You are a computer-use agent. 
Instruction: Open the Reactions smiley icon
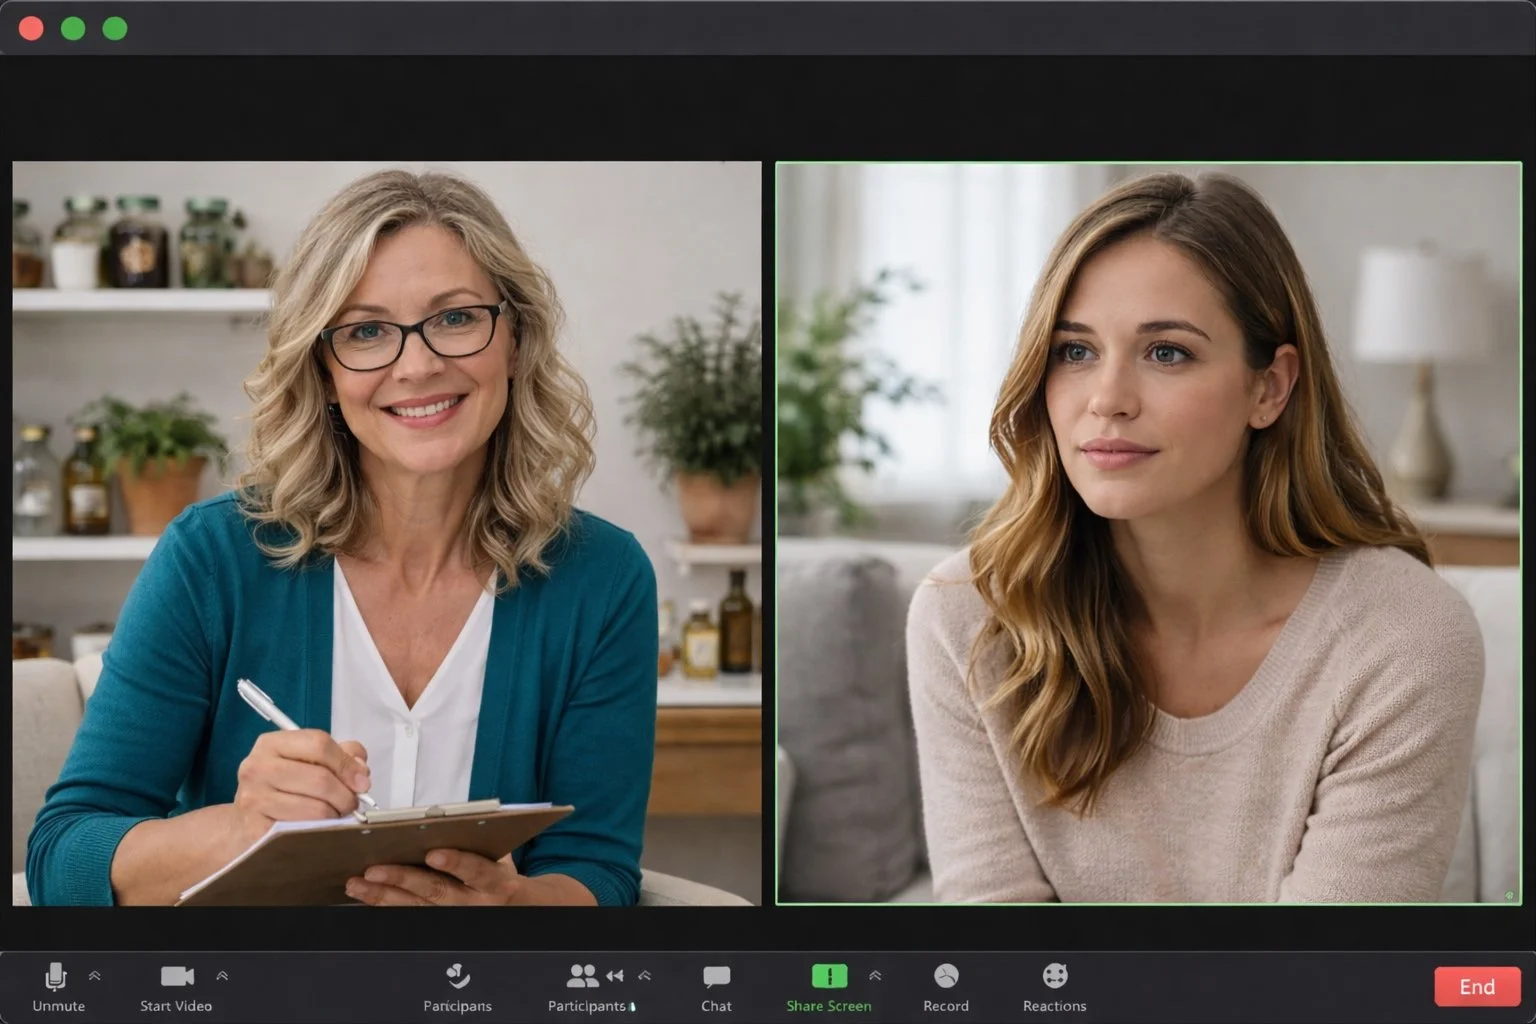pos(1054,977)
